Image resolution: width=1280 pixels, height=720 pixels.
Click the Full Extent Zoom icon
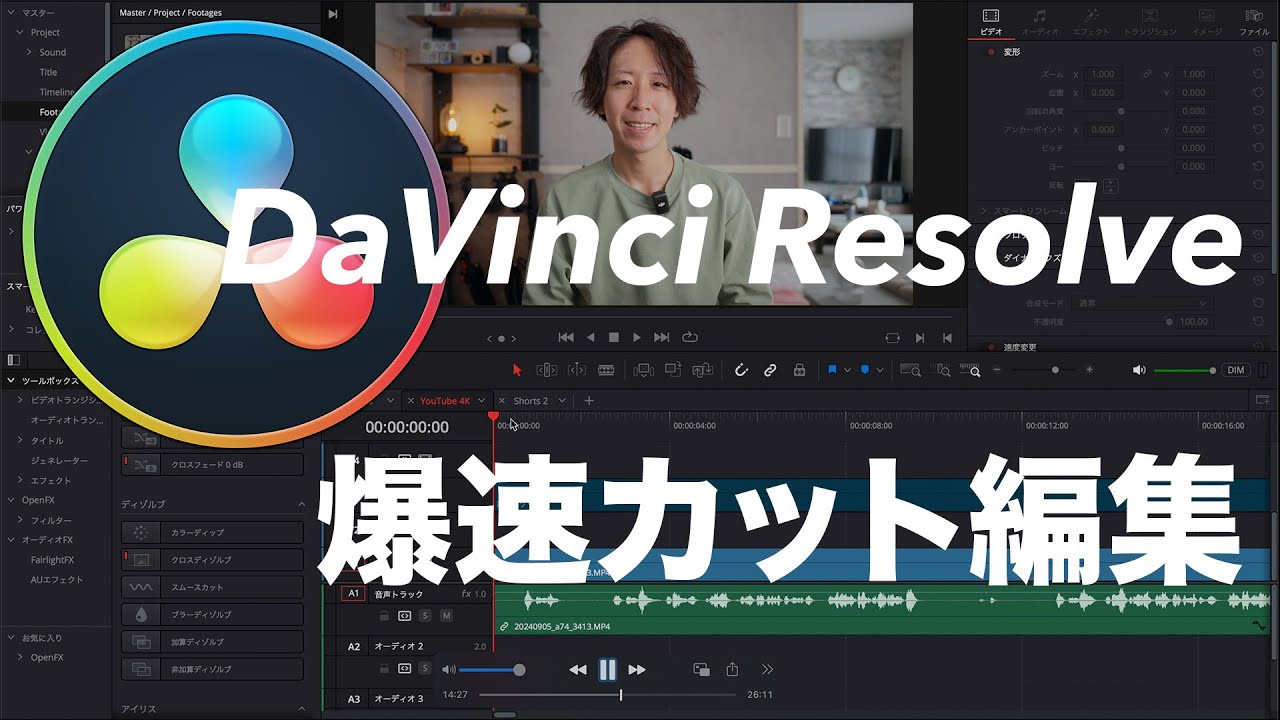[x=910, y=370]
